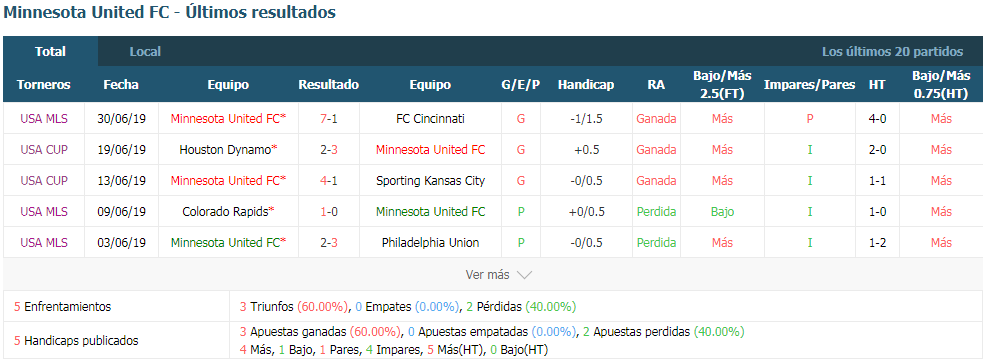Open the Colorado Rapids team page
Image resolution: width=983 pixels, height=362 pixels.
tap(226, 212)
